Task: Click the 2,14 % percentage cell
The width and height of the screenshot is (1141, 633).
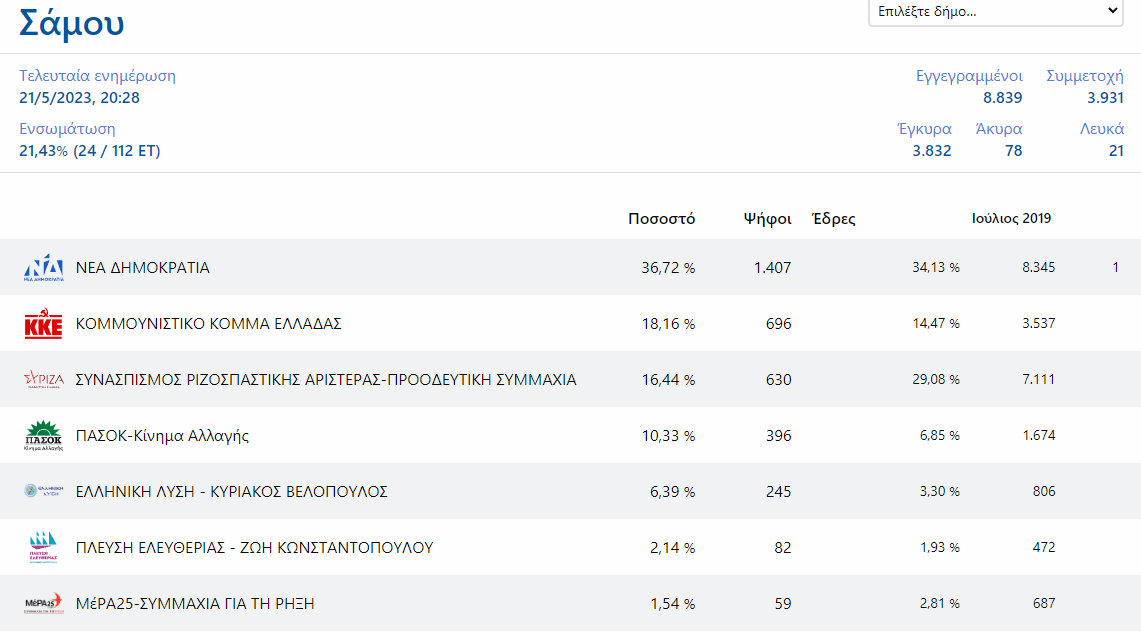Action: [x=672, y=548]
